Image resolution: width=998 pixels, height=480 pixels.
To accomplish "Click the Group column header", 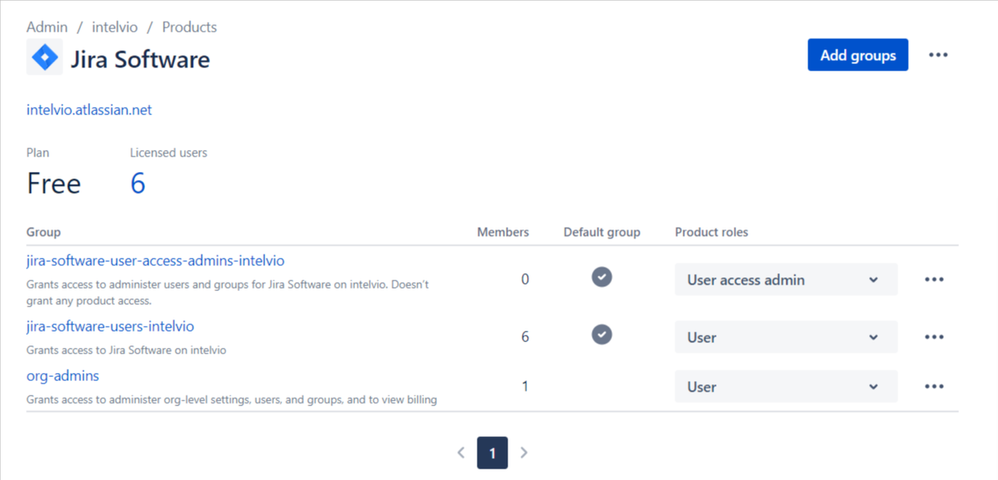I will click(x=43, y=232).
